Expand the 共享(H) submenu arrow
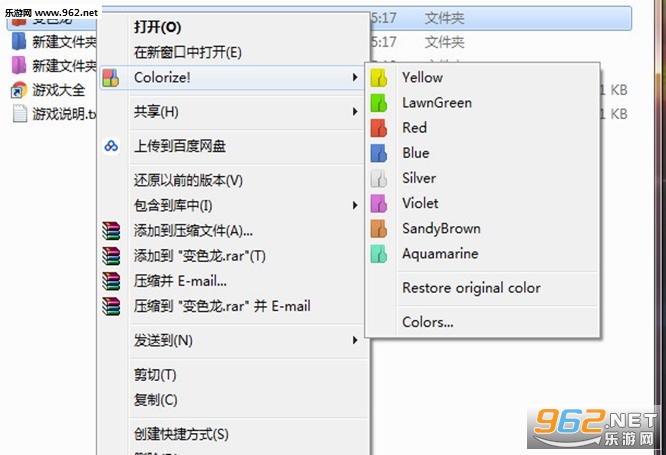This screenshot has width=666, height=455. coord(355,112)
